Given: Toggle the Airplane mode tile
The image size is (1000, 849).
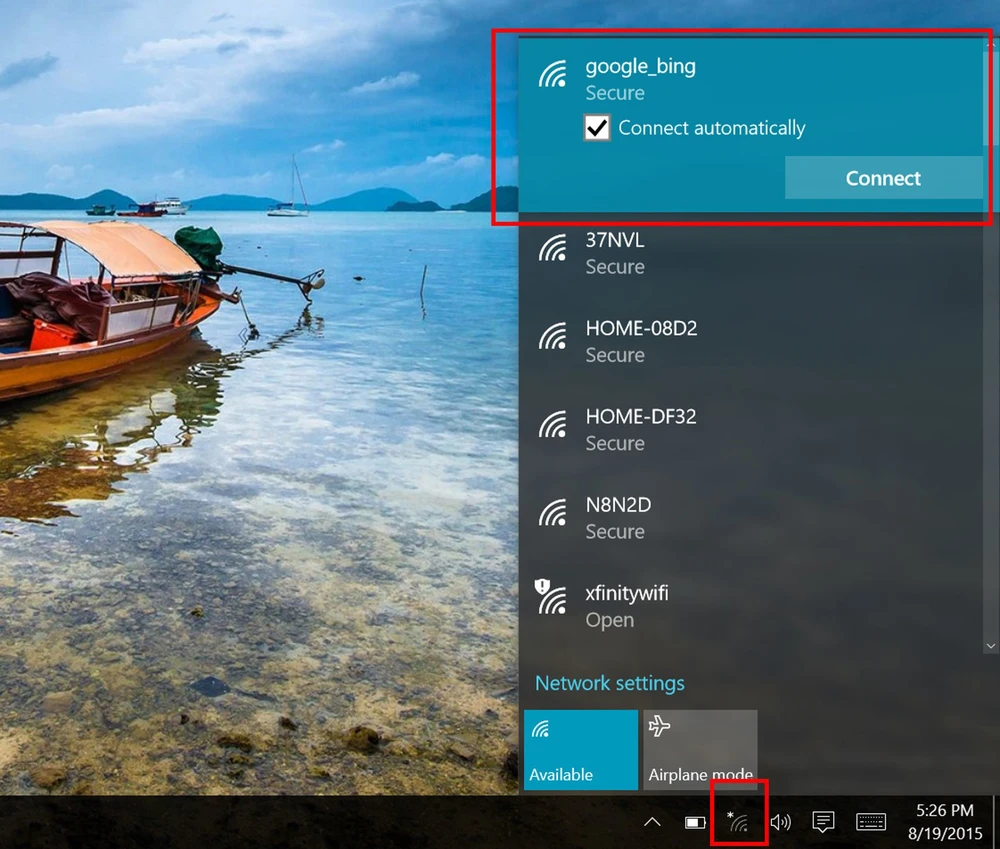Looking at the screenshot, I should click(700, 750).
